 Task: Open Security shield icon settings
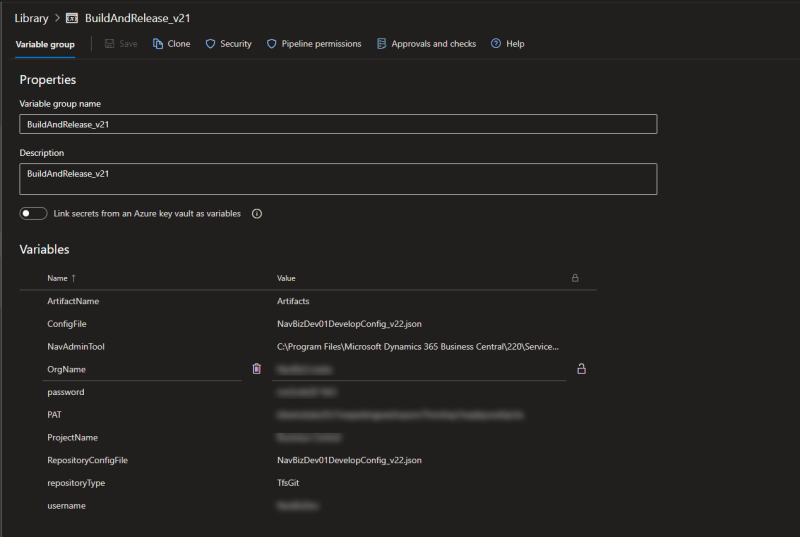pos(210,44)
